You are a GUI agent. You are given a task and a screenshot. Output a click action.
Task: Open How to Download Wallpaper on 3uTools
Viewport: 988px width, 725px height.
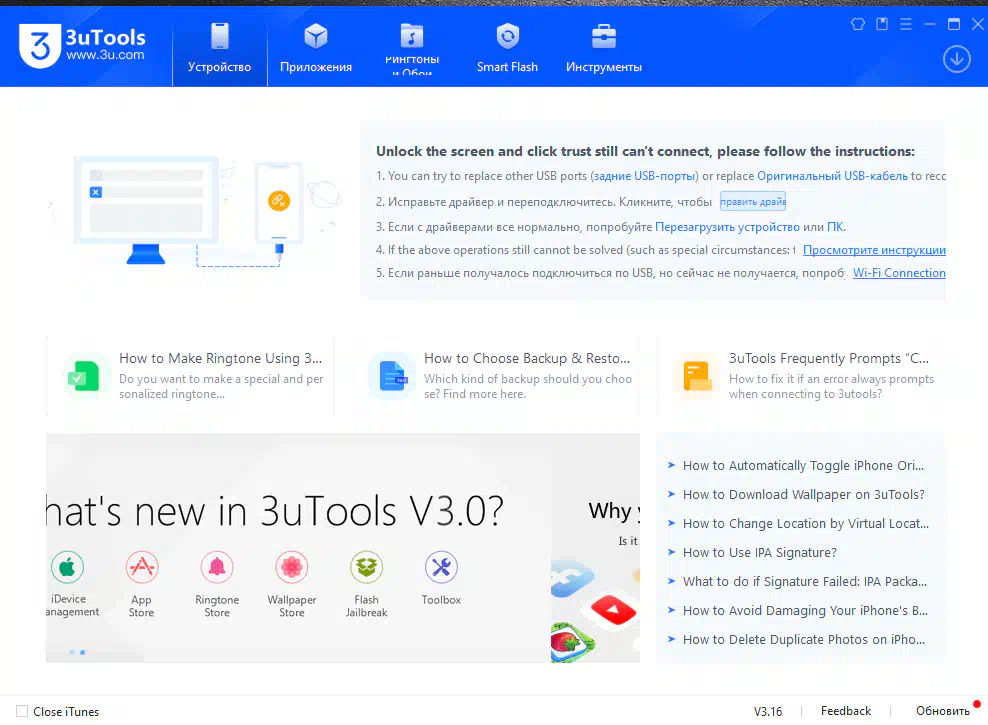[x=803, y=494]
